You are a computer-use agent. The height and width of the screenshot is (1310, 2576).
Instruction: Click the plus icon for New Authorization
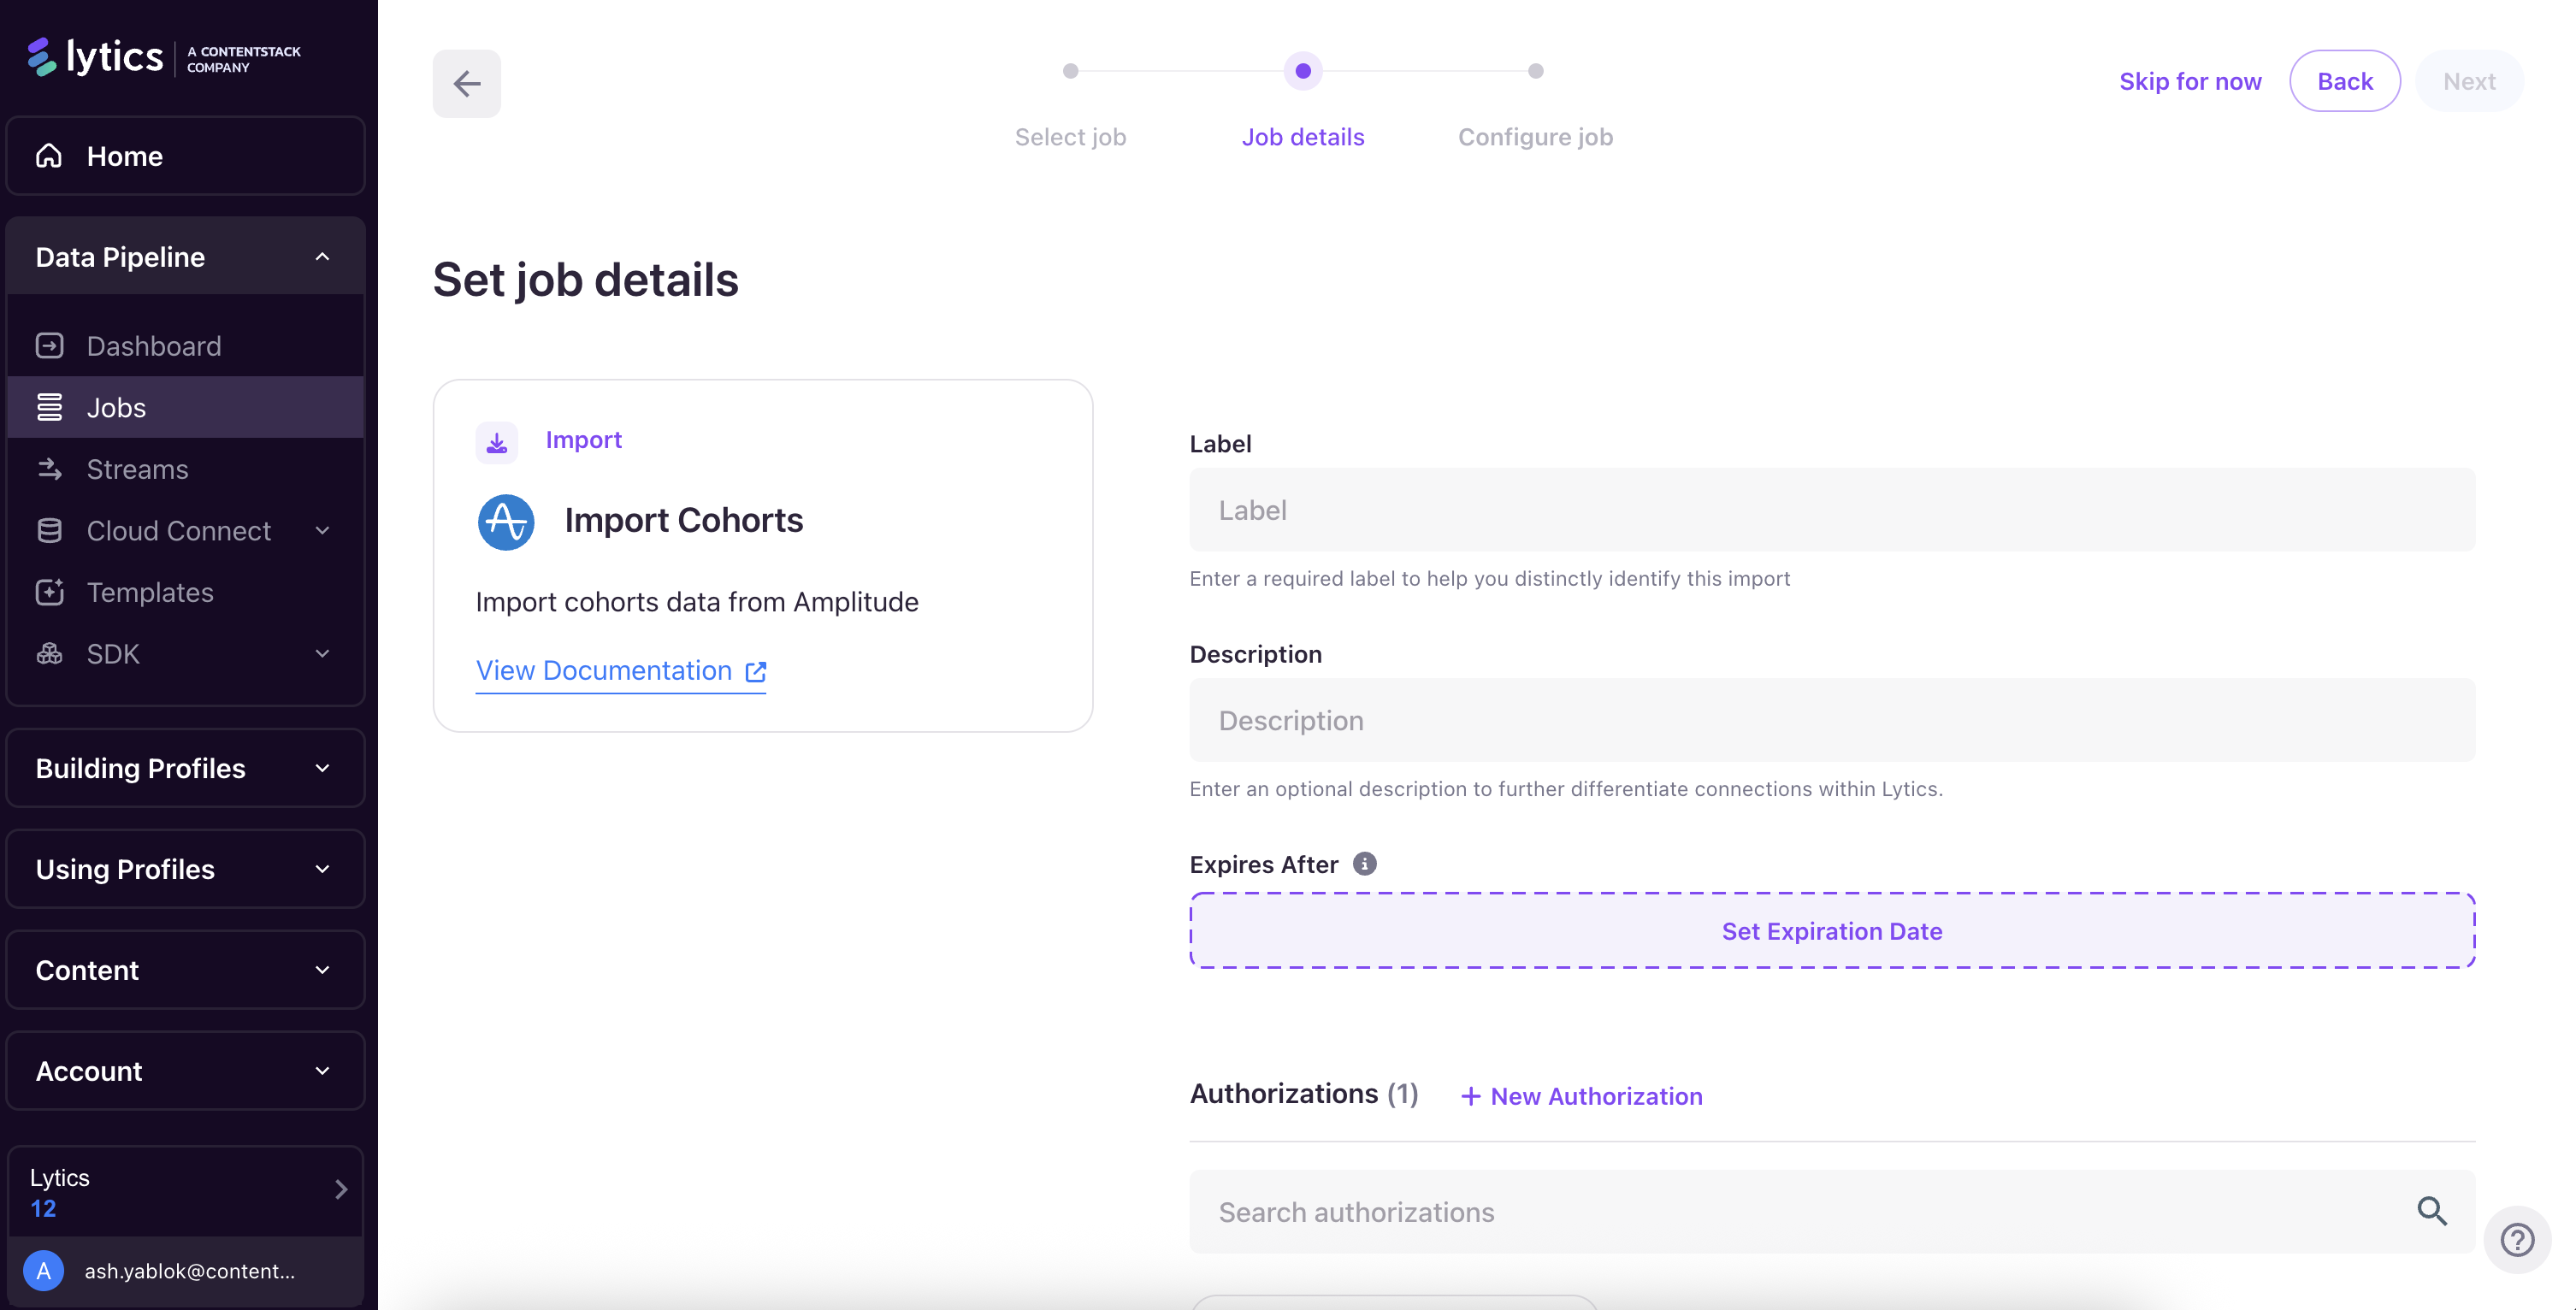1470,1096
